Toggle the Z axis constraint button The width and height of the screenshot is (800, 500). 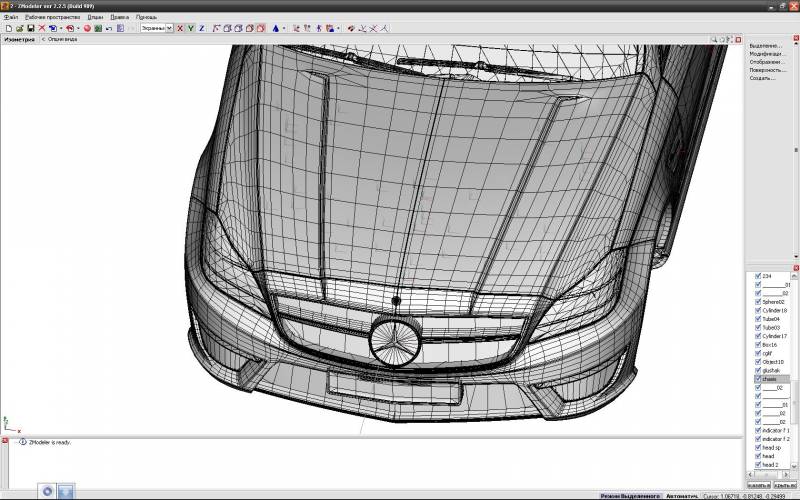(202, 29)
